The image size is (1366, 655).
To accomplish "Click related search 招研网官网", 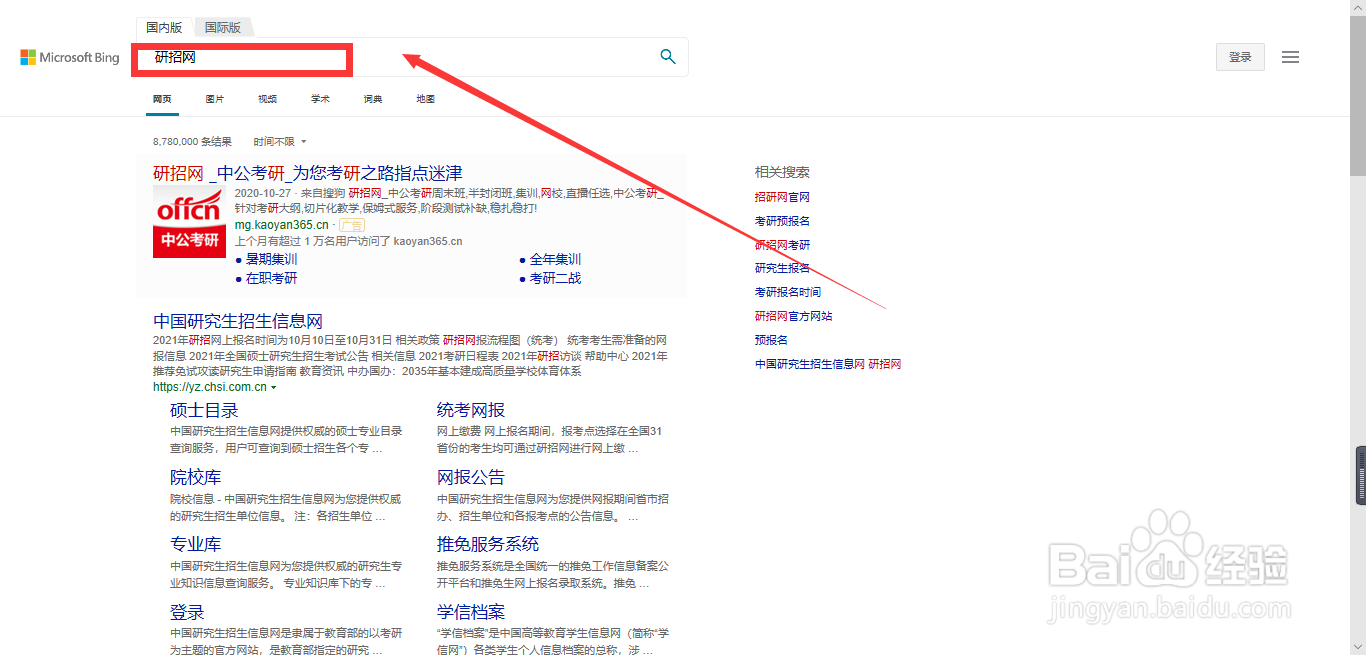I will 782,197.
